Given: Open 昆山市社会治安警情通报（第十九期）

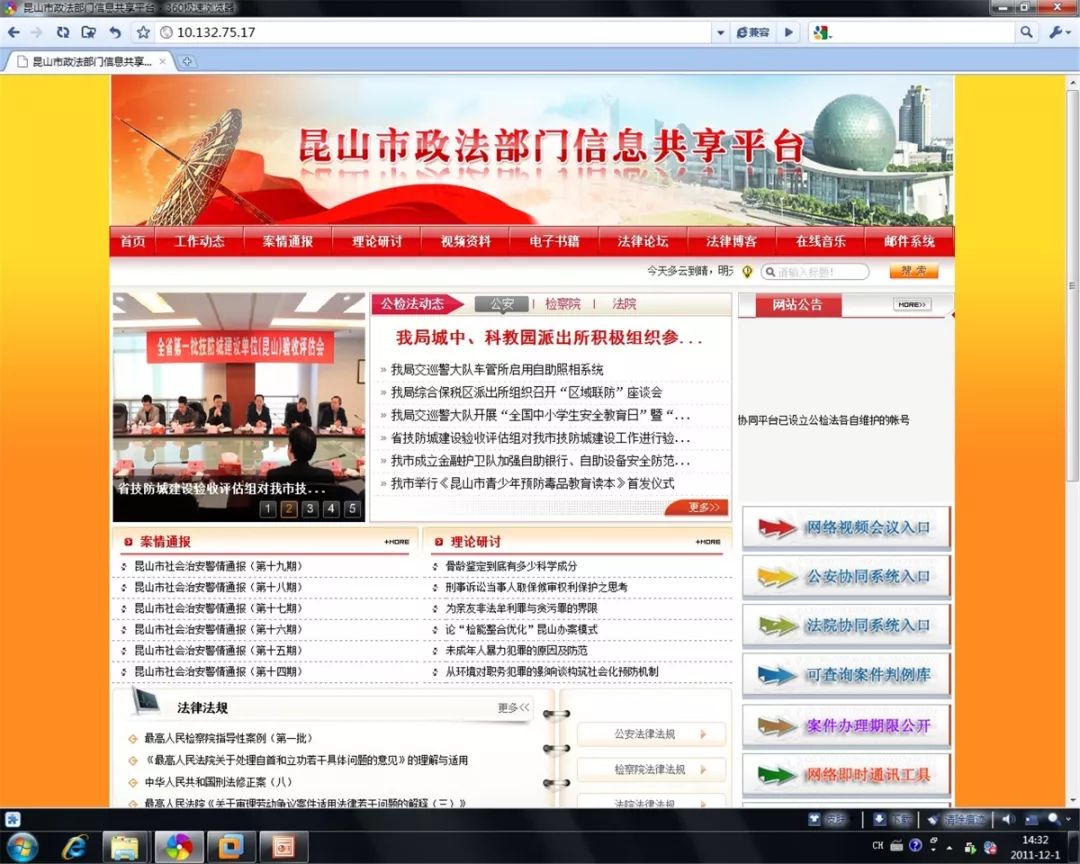Looking at the screenshot, I should pyautogui.click(x=218, y=566).
